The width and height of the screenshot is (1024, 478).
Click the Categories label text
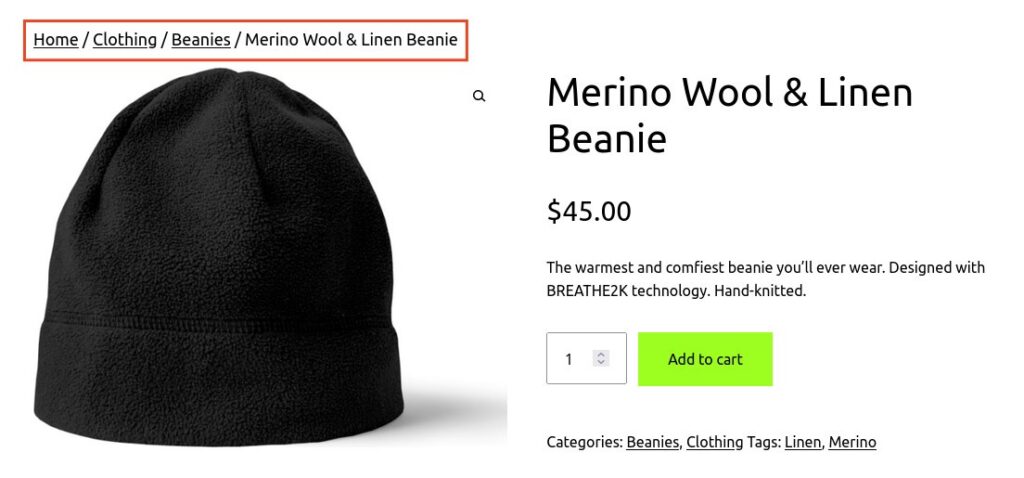584,442
